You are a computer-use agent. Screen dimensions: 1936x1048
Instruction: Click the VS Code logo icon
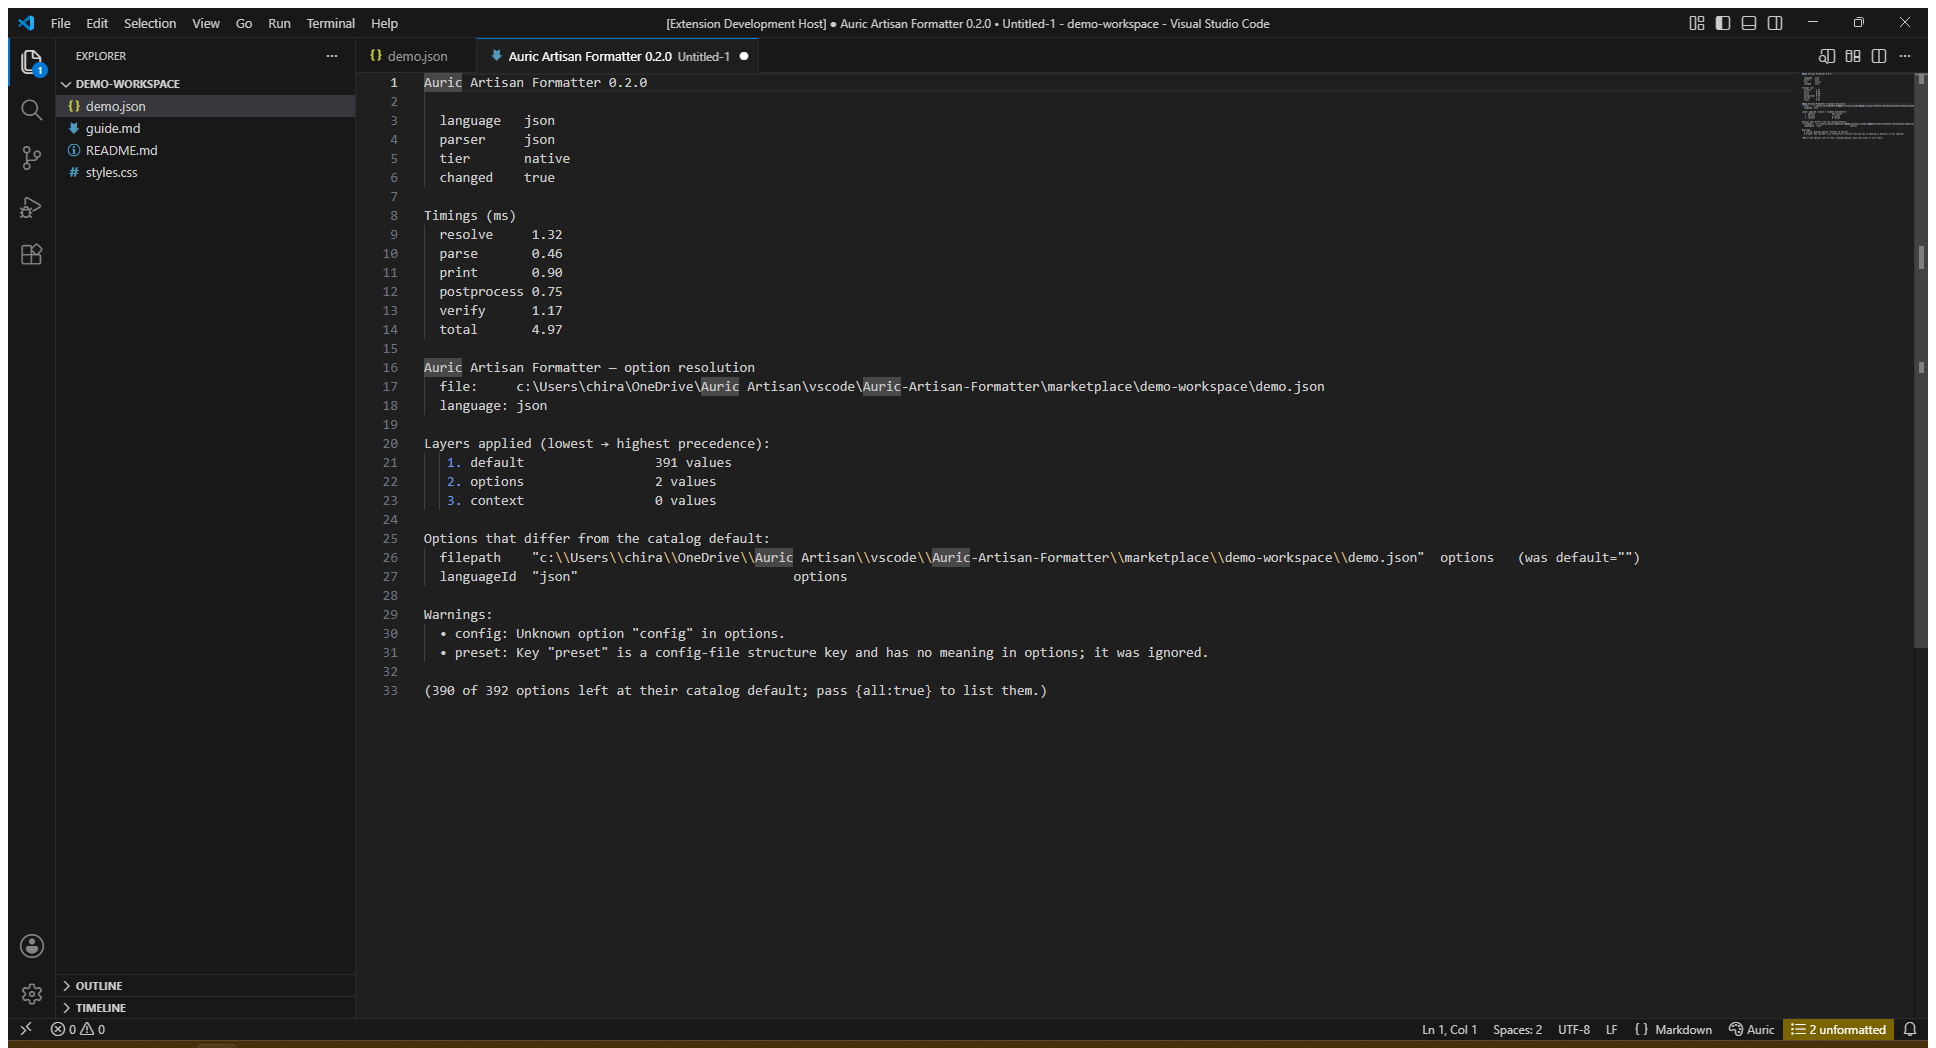26,23
